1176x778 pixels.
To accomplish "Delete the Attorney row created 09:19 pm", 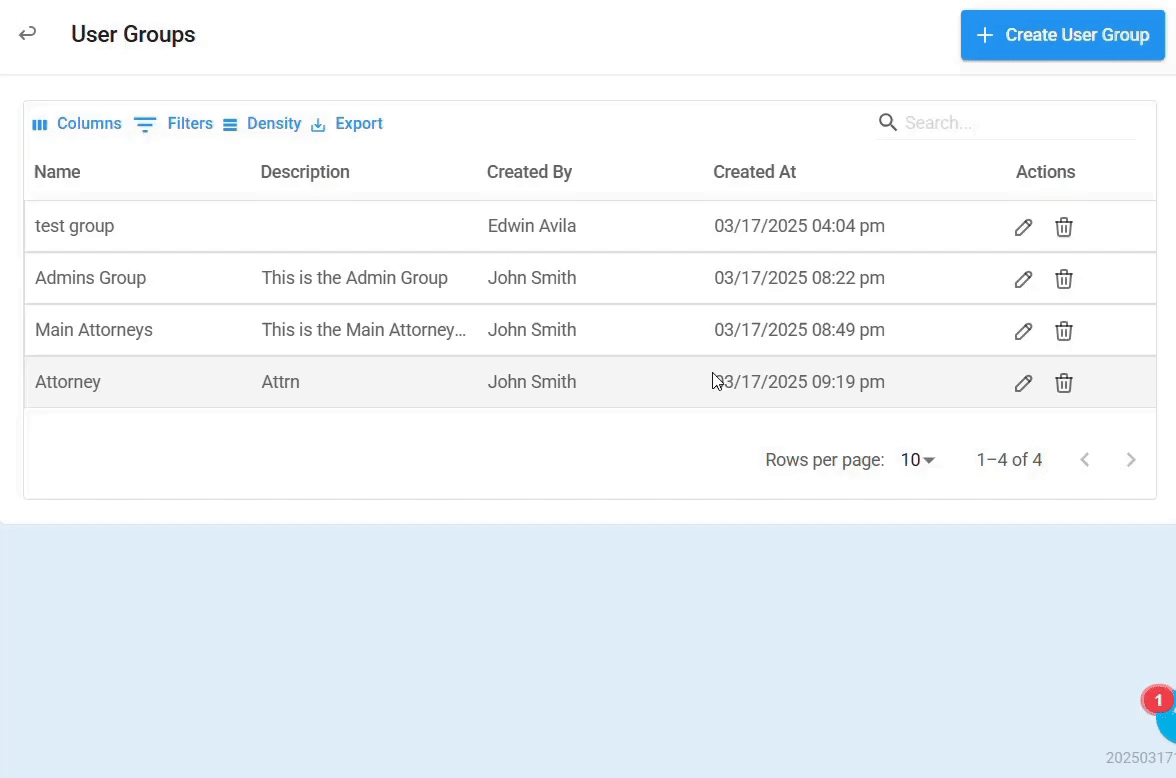I will [1064, 383].
